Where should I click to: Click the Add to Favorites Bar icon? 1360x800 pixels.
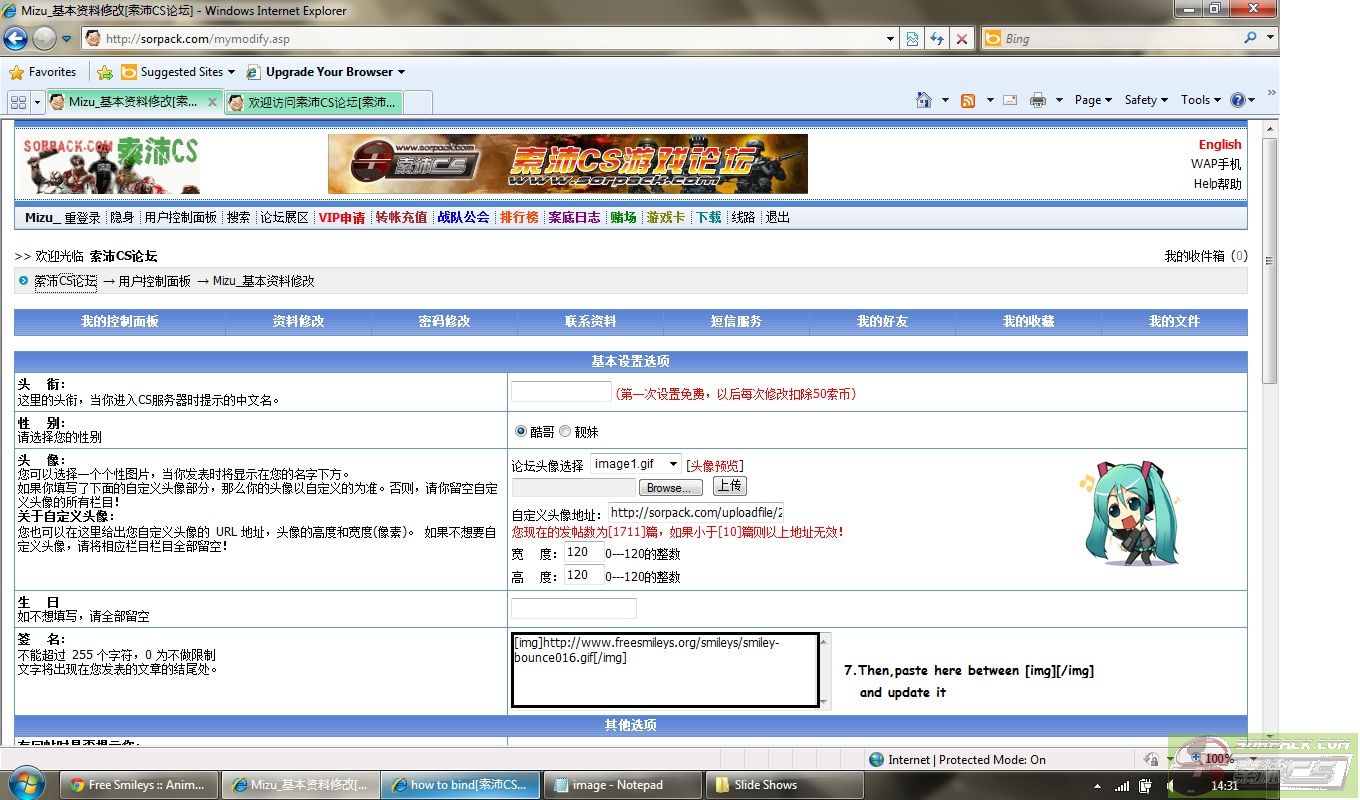(104, 72)
